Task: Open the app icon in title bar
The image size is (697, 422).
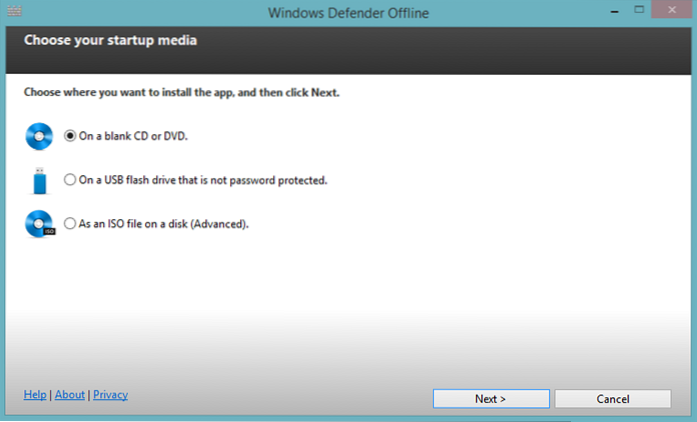Action: (14, 11)
